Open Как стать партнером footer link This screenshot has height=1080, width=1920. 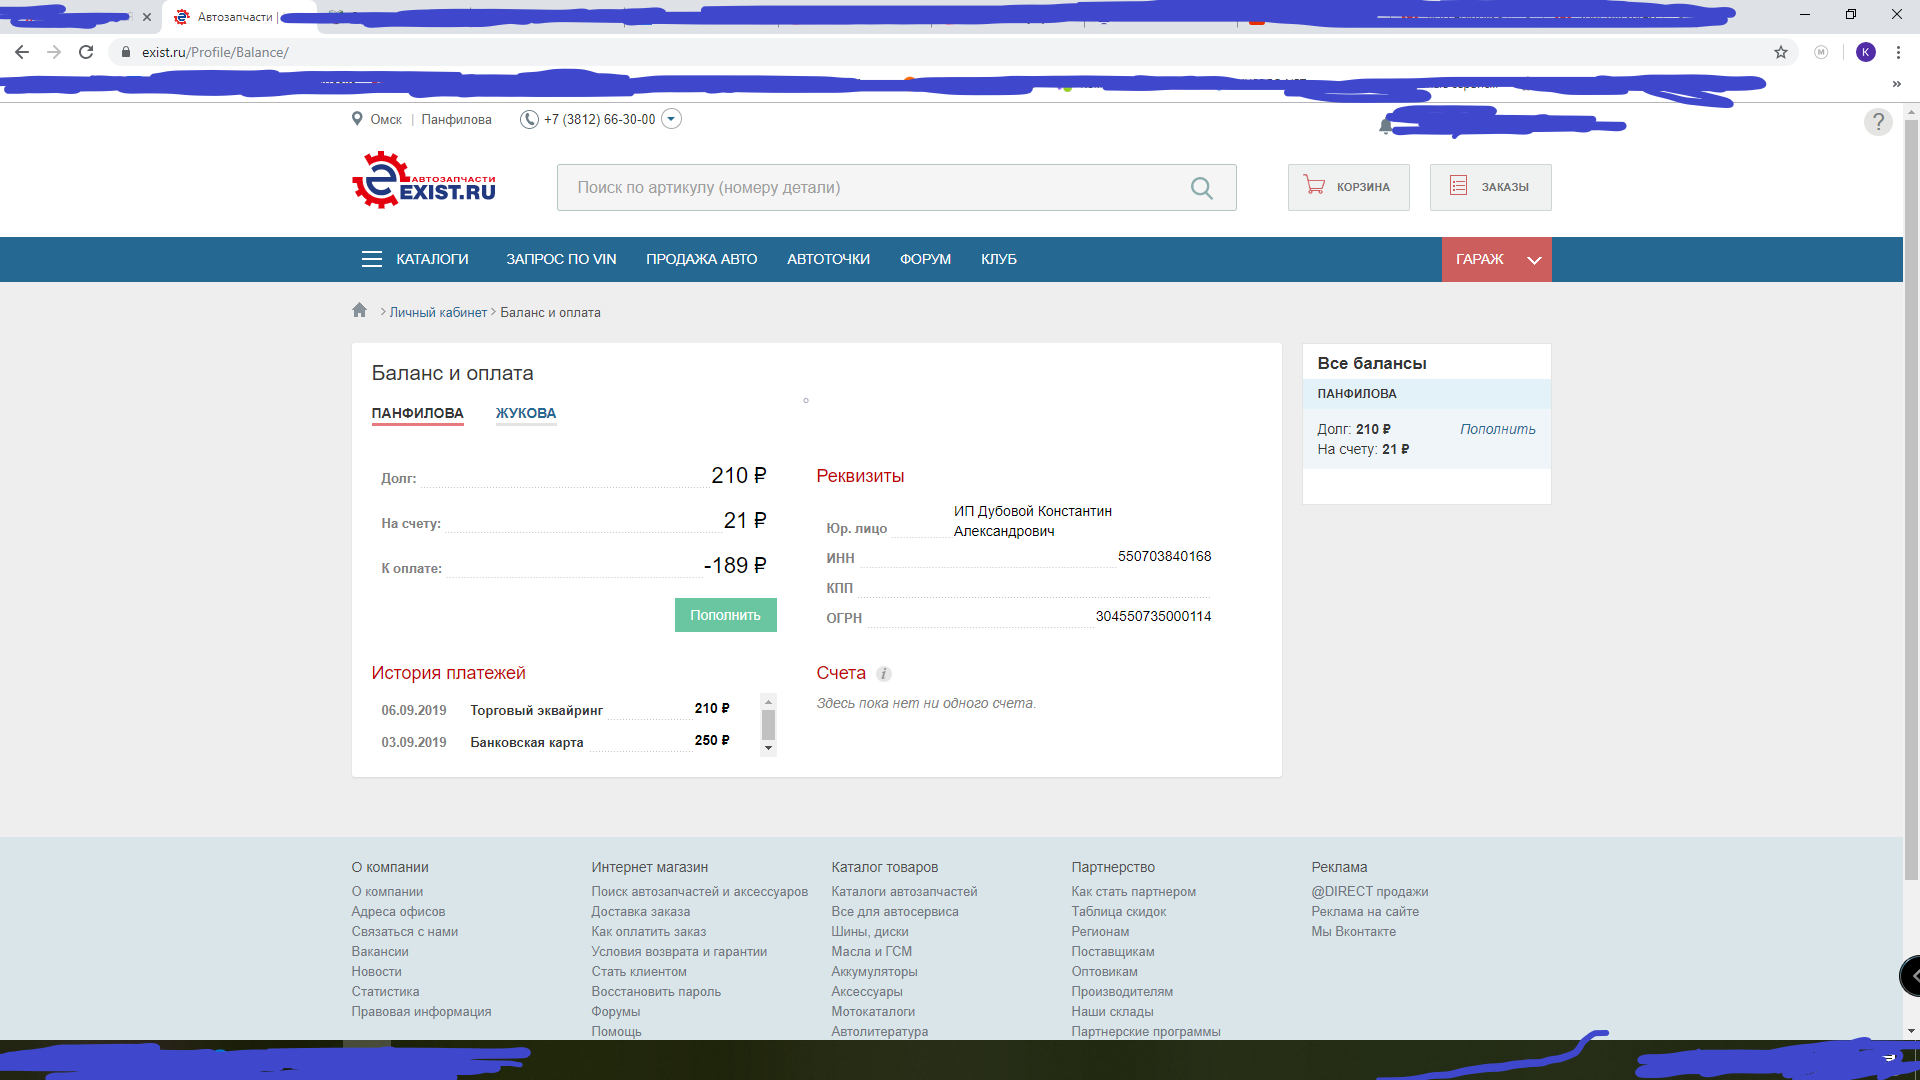[1133, 892]
